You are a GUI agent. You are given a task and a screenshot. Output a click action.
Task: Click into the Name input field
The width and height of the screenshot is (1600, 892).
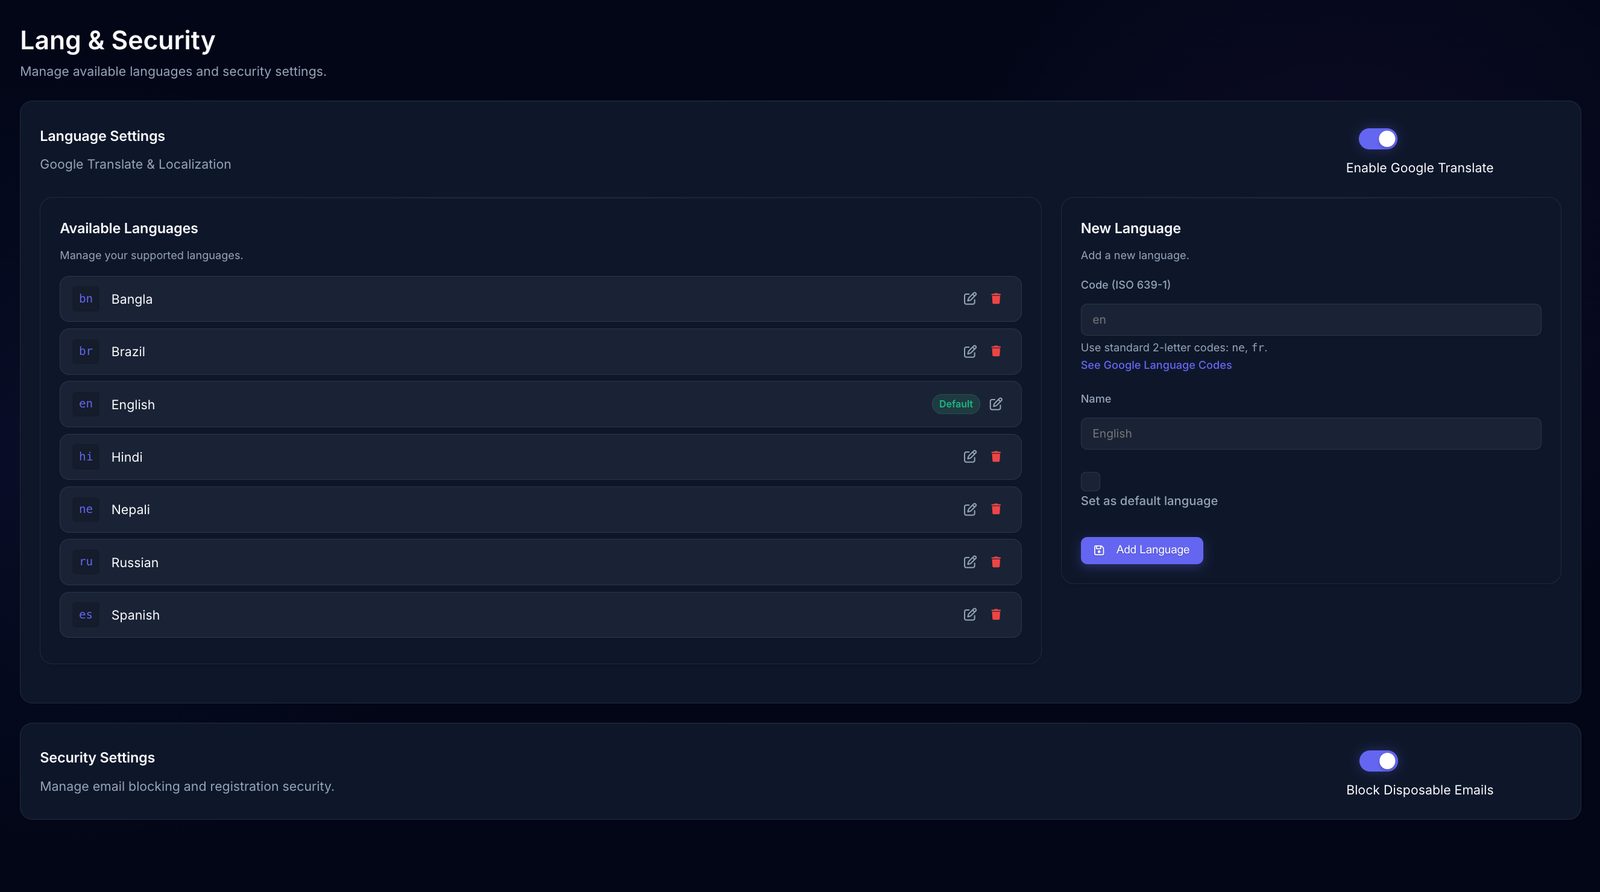click(x=1310, y=434)
